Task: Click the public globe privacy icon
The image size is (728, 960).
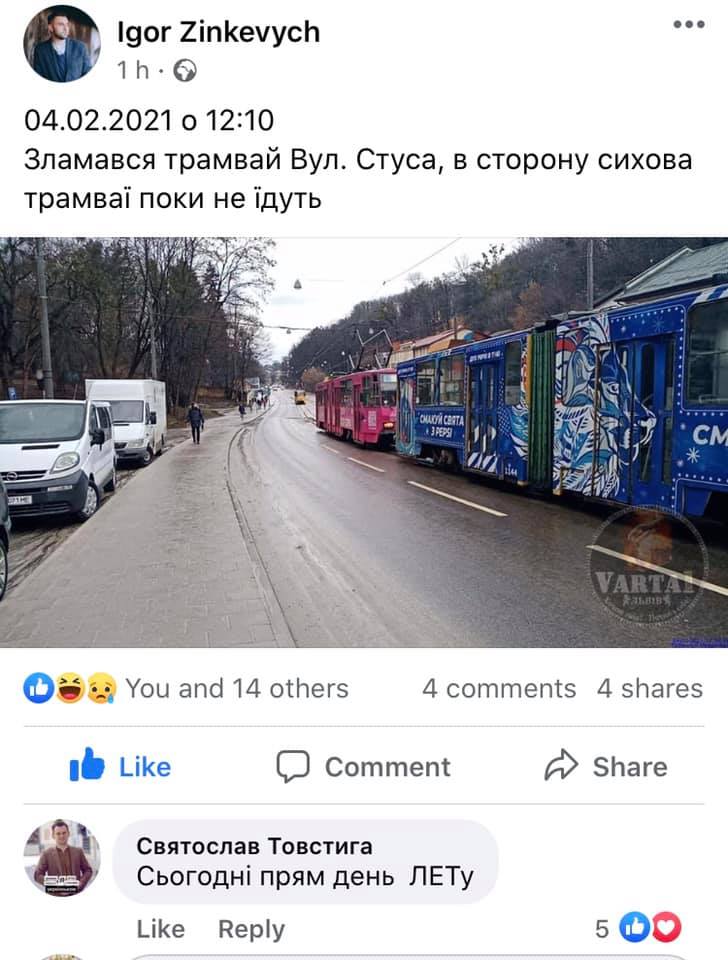Action: 185,71
